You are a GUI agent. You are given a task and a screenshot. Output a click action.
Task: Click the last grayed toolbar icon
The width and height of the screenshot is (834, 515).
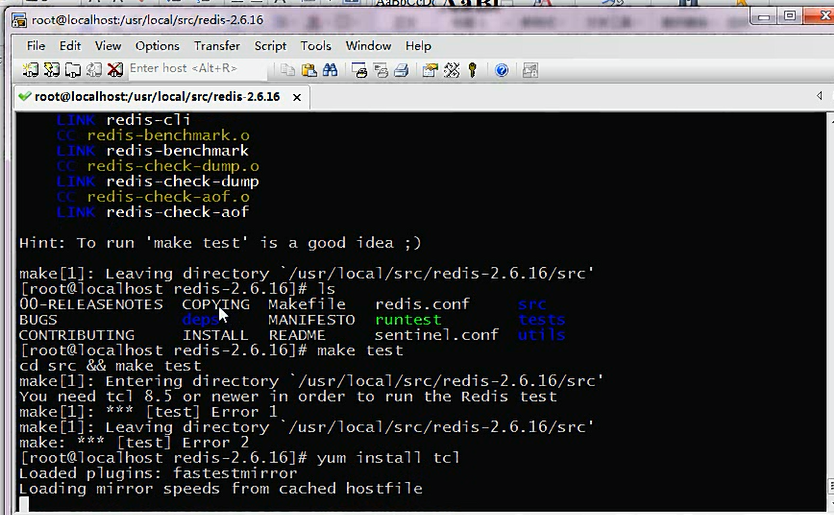[530, 70]
